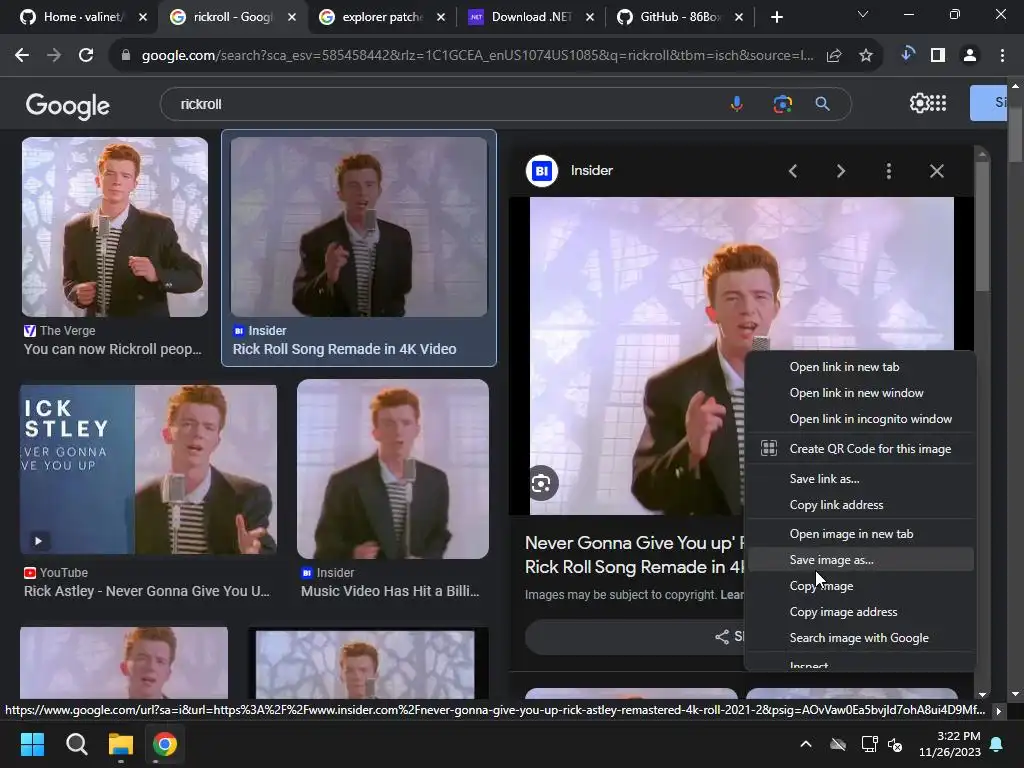This screenshot has width=1024, height=768.
Task: Open Never Gonna Give You up title link
Action: pos(634,554)
